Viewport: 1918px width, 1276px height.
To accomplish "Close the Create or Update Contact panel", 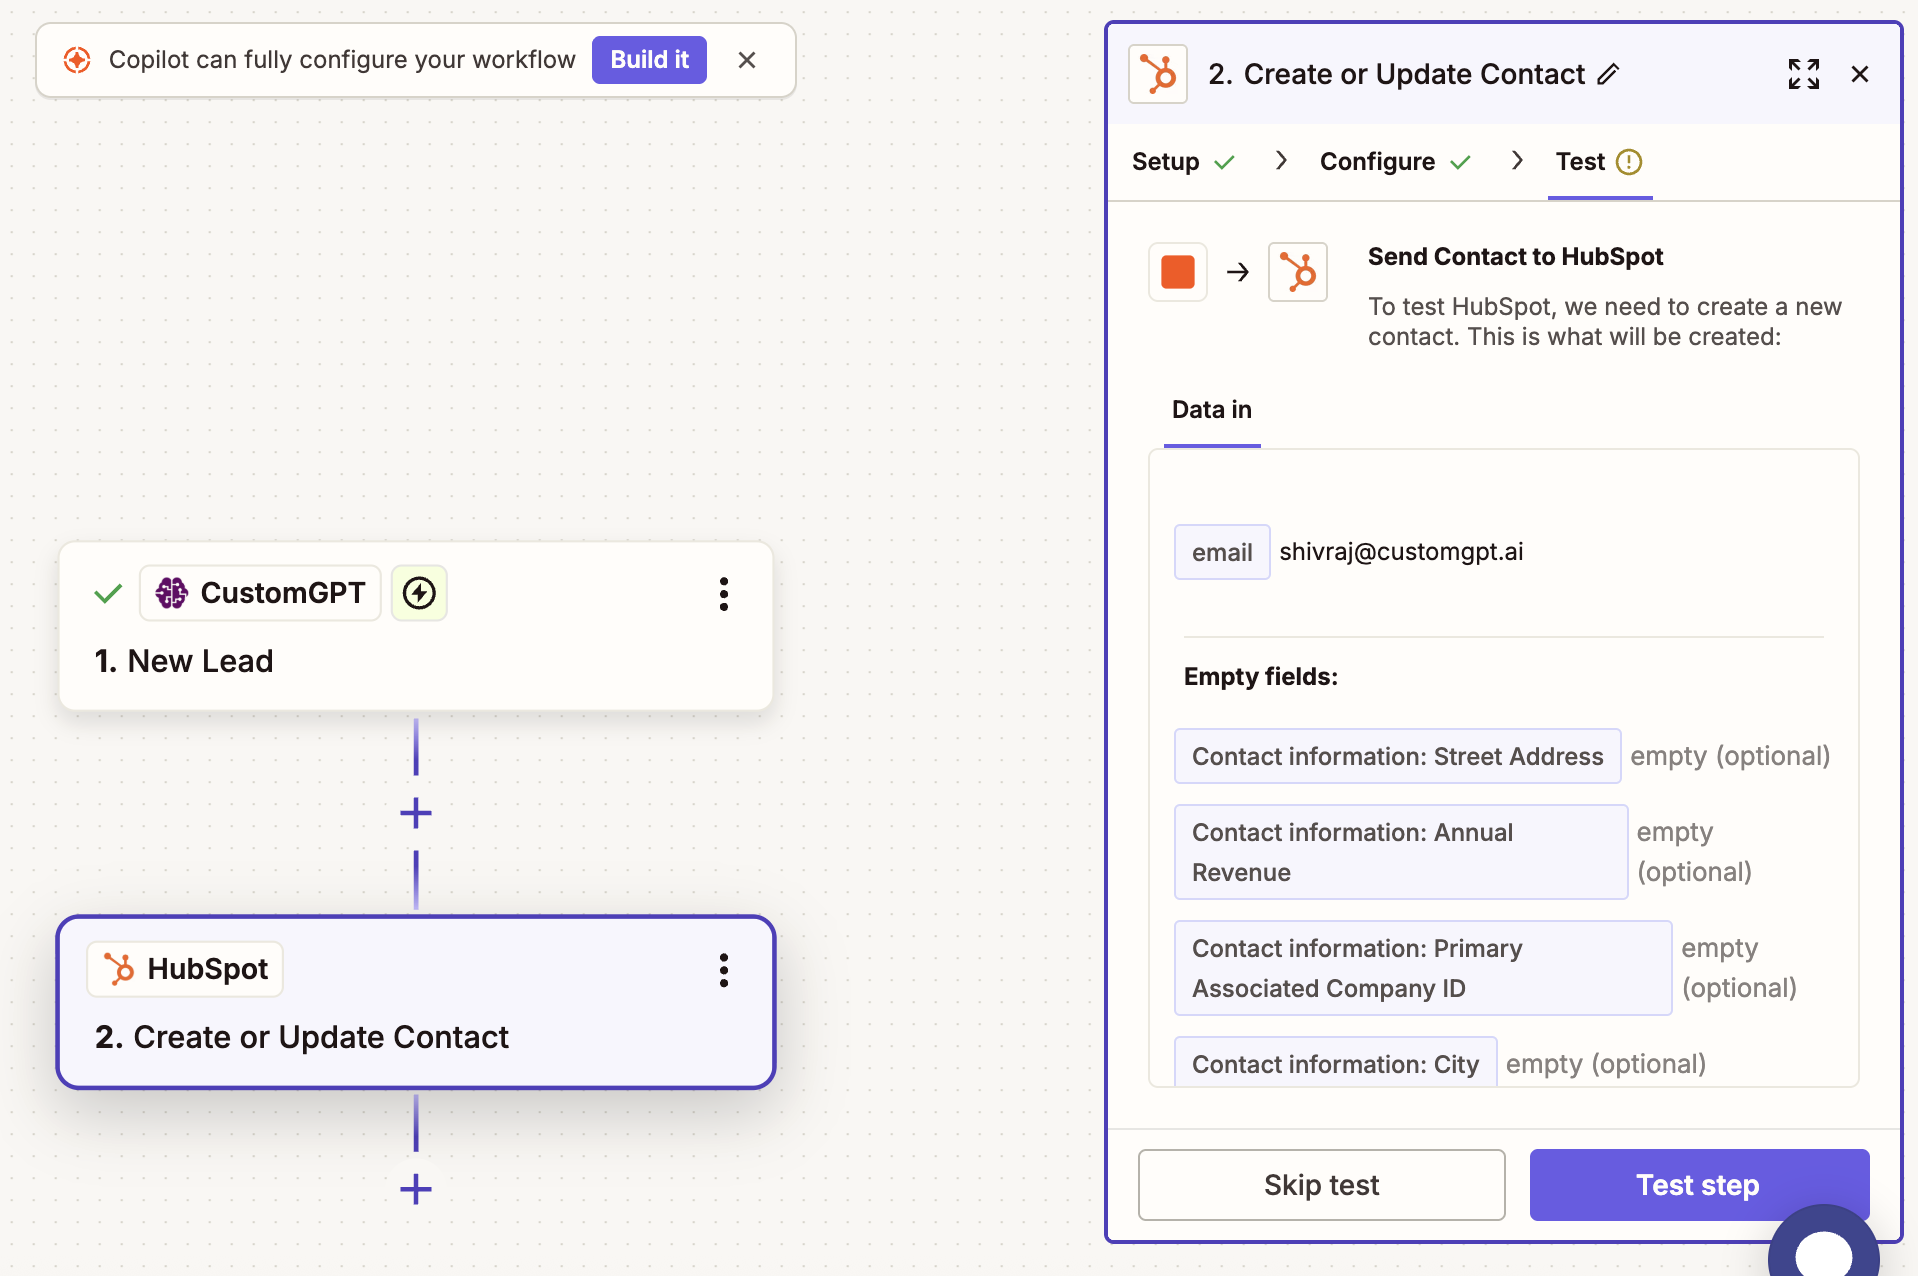I will (1860, 74).
